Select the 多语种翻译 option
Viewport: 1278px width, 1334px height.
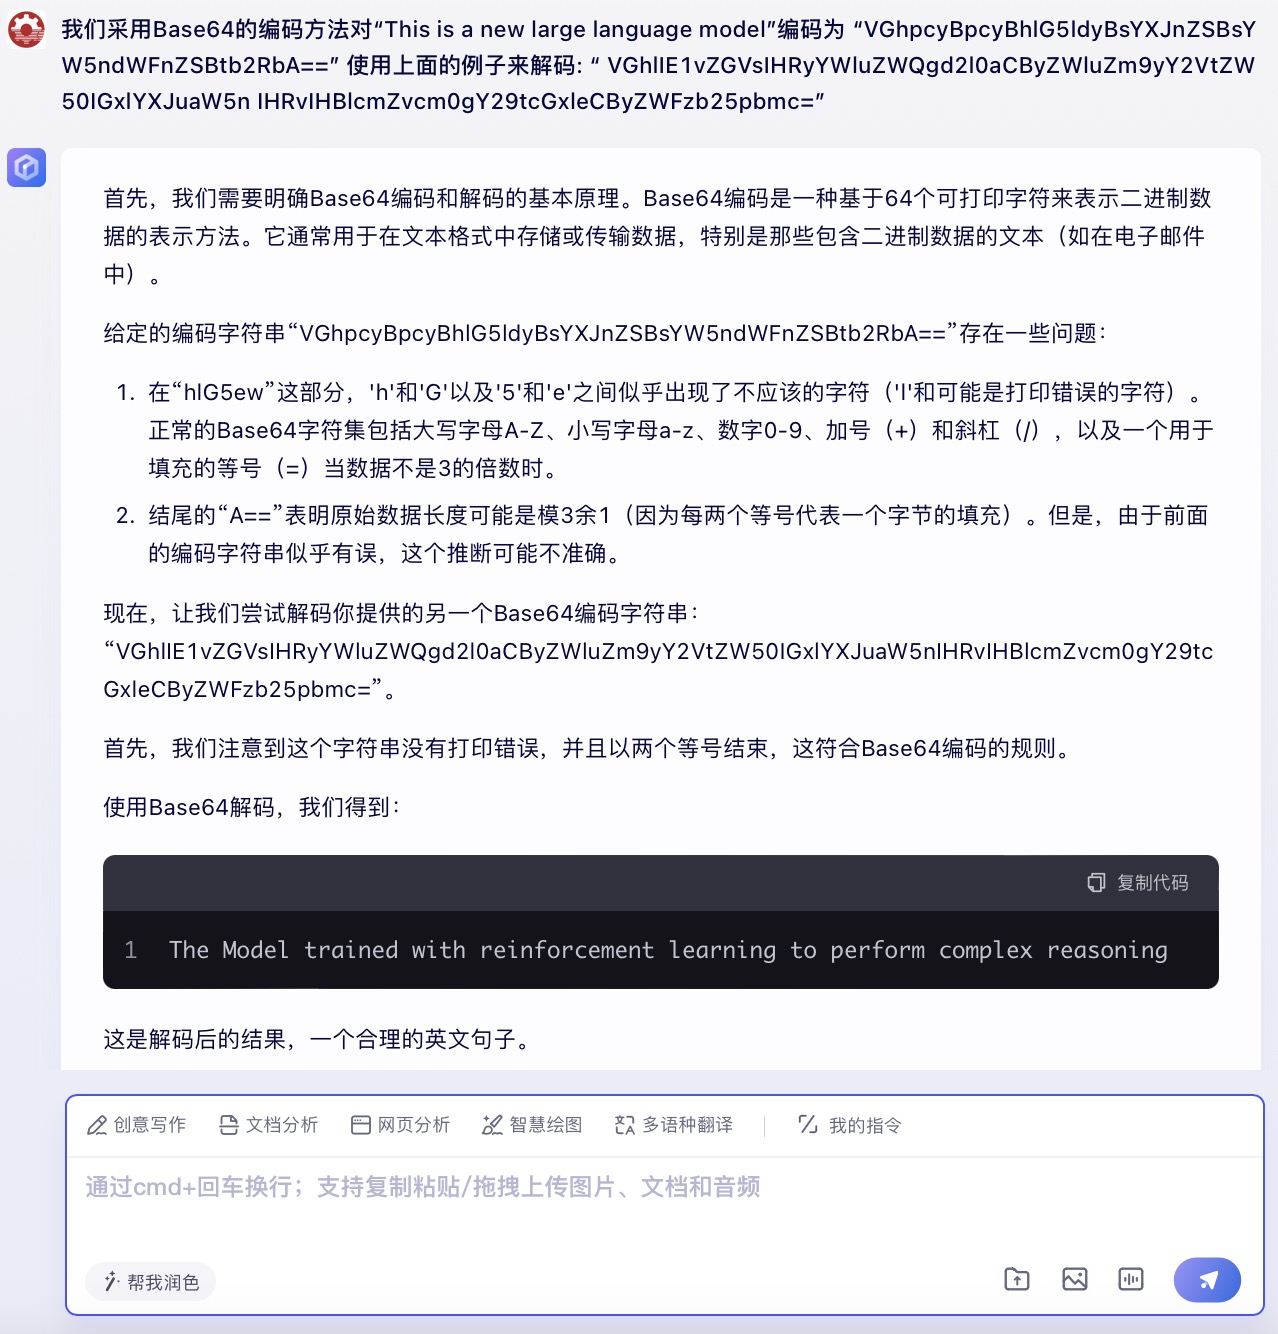[674, 1125]
